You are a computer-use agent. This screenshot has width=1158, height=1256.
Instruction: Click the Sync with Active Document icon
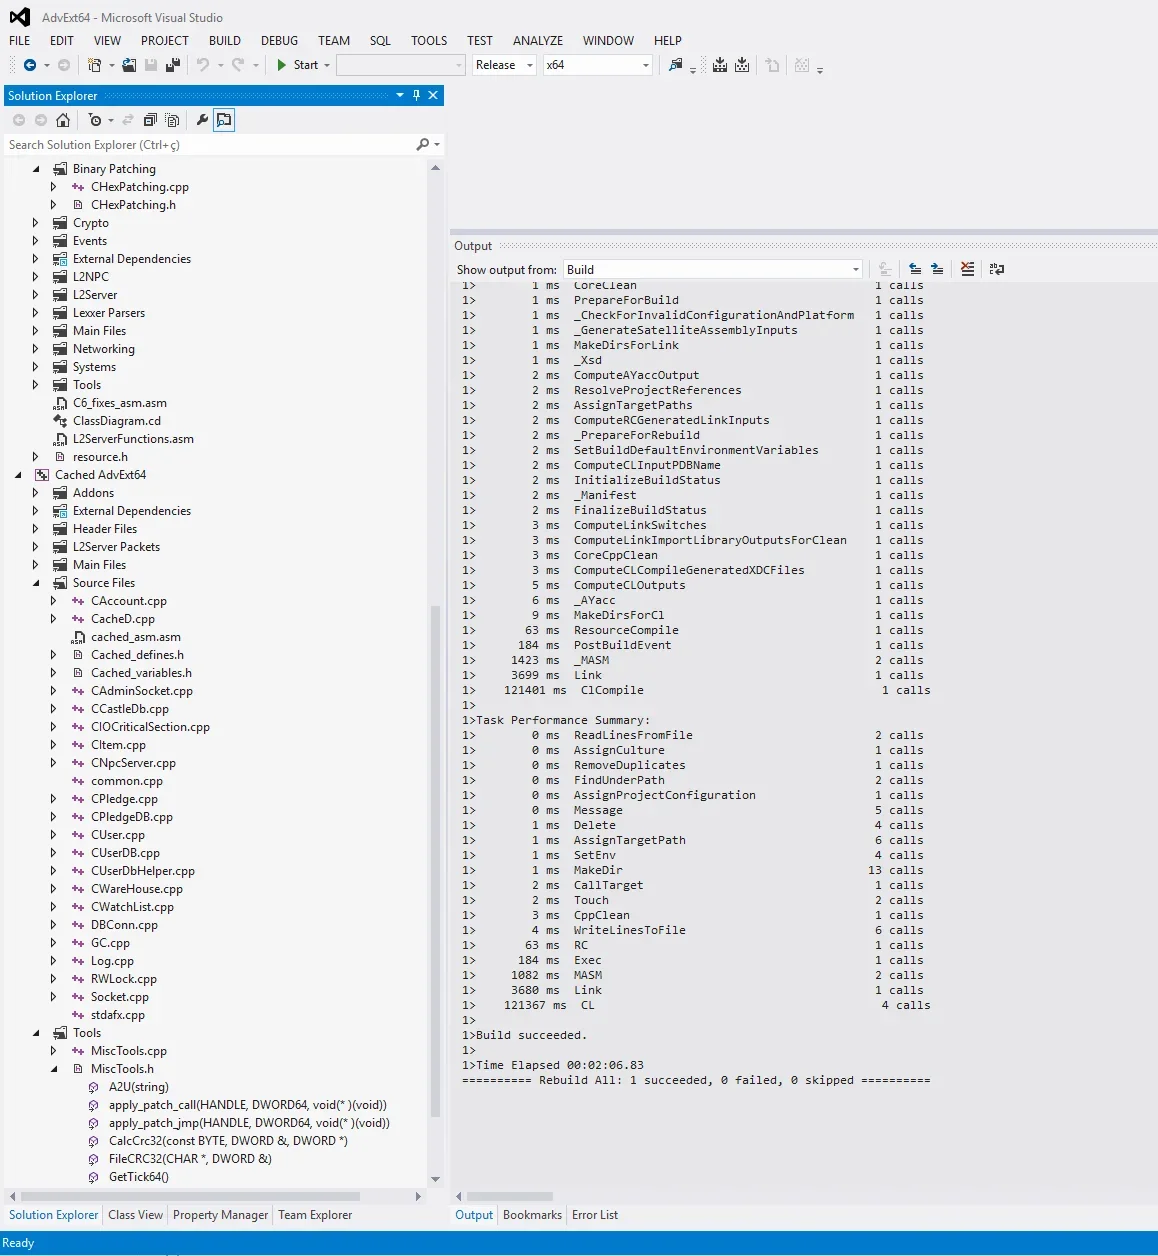coord(127,120)
